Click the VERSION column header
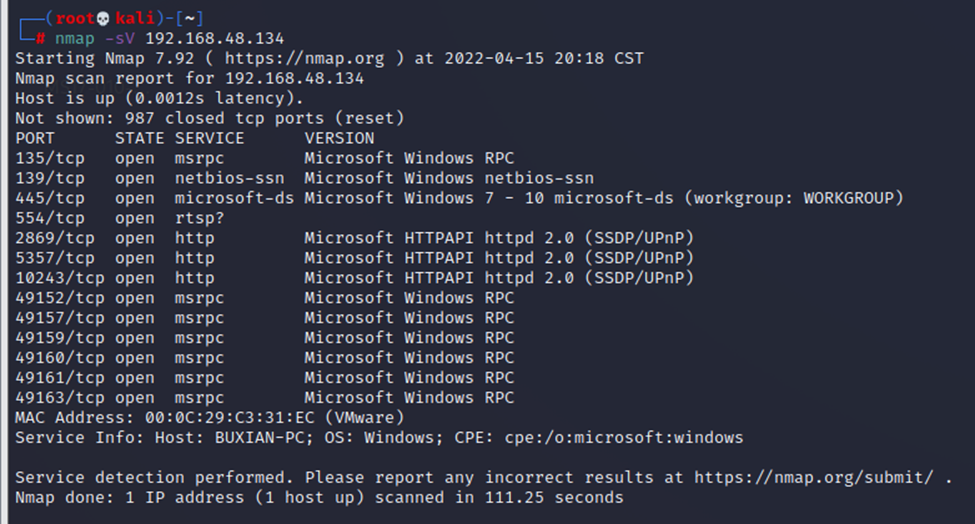 [339, 138]
